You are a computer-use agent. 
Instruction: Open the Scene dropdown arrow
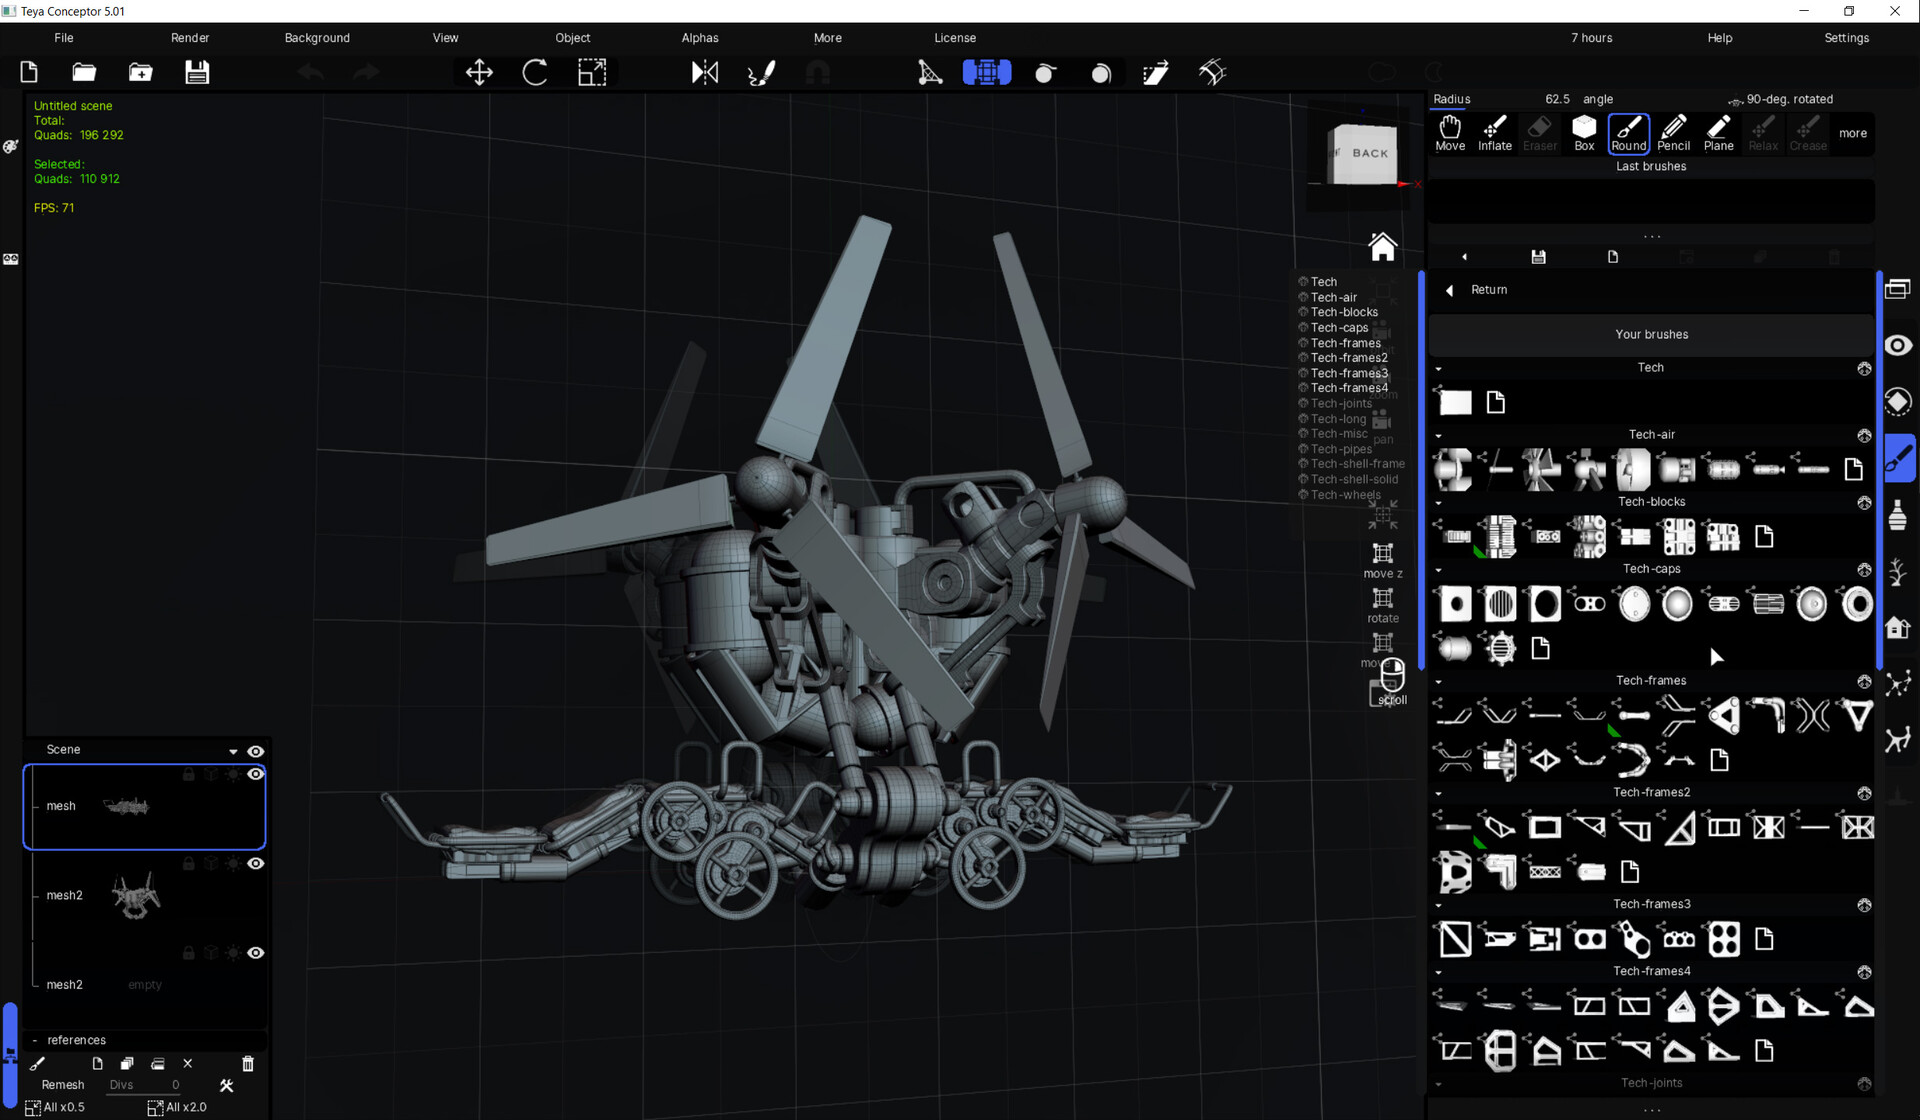coord(233,751)
